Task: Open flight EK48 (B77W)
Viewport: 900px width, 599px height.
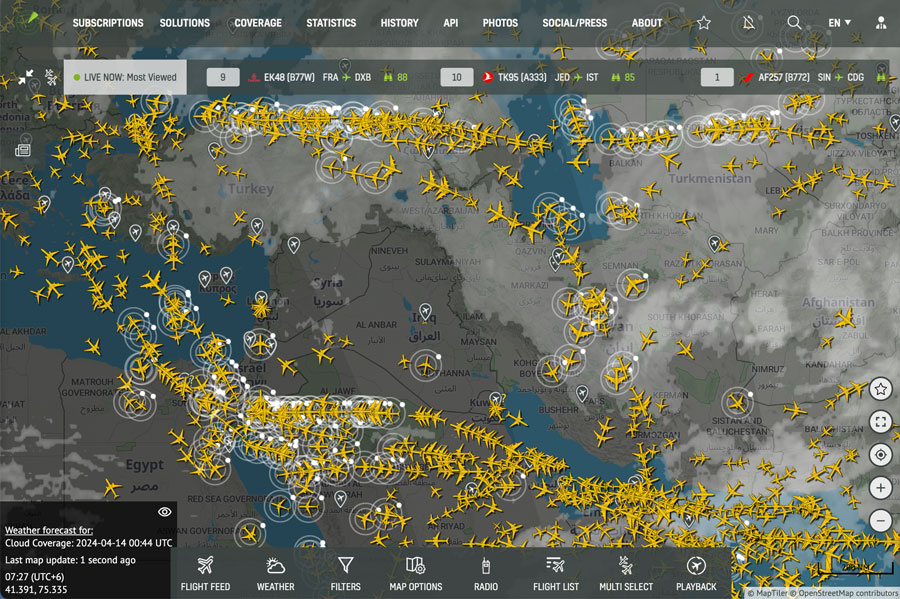Action: click(x=289, y=77)
